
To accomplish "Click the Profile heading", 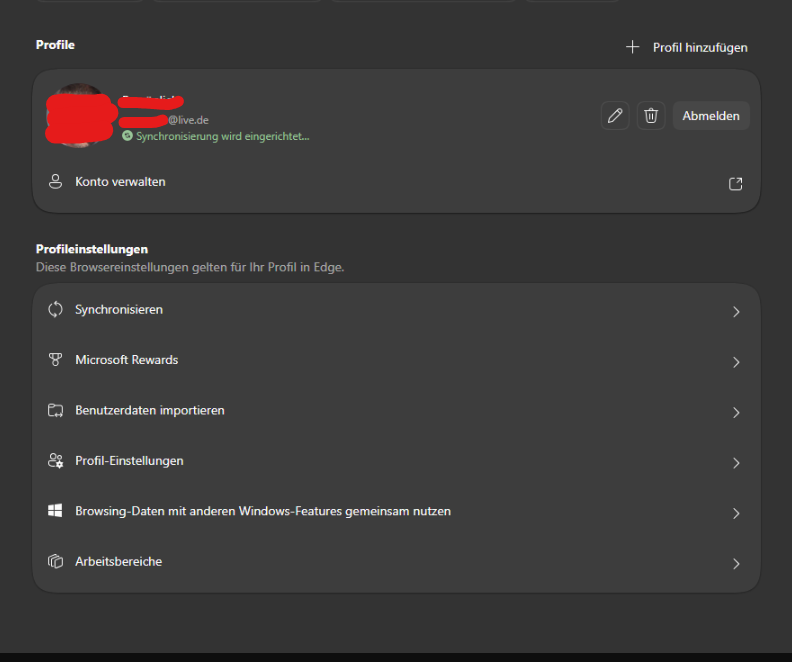I will tap(55, 45).
